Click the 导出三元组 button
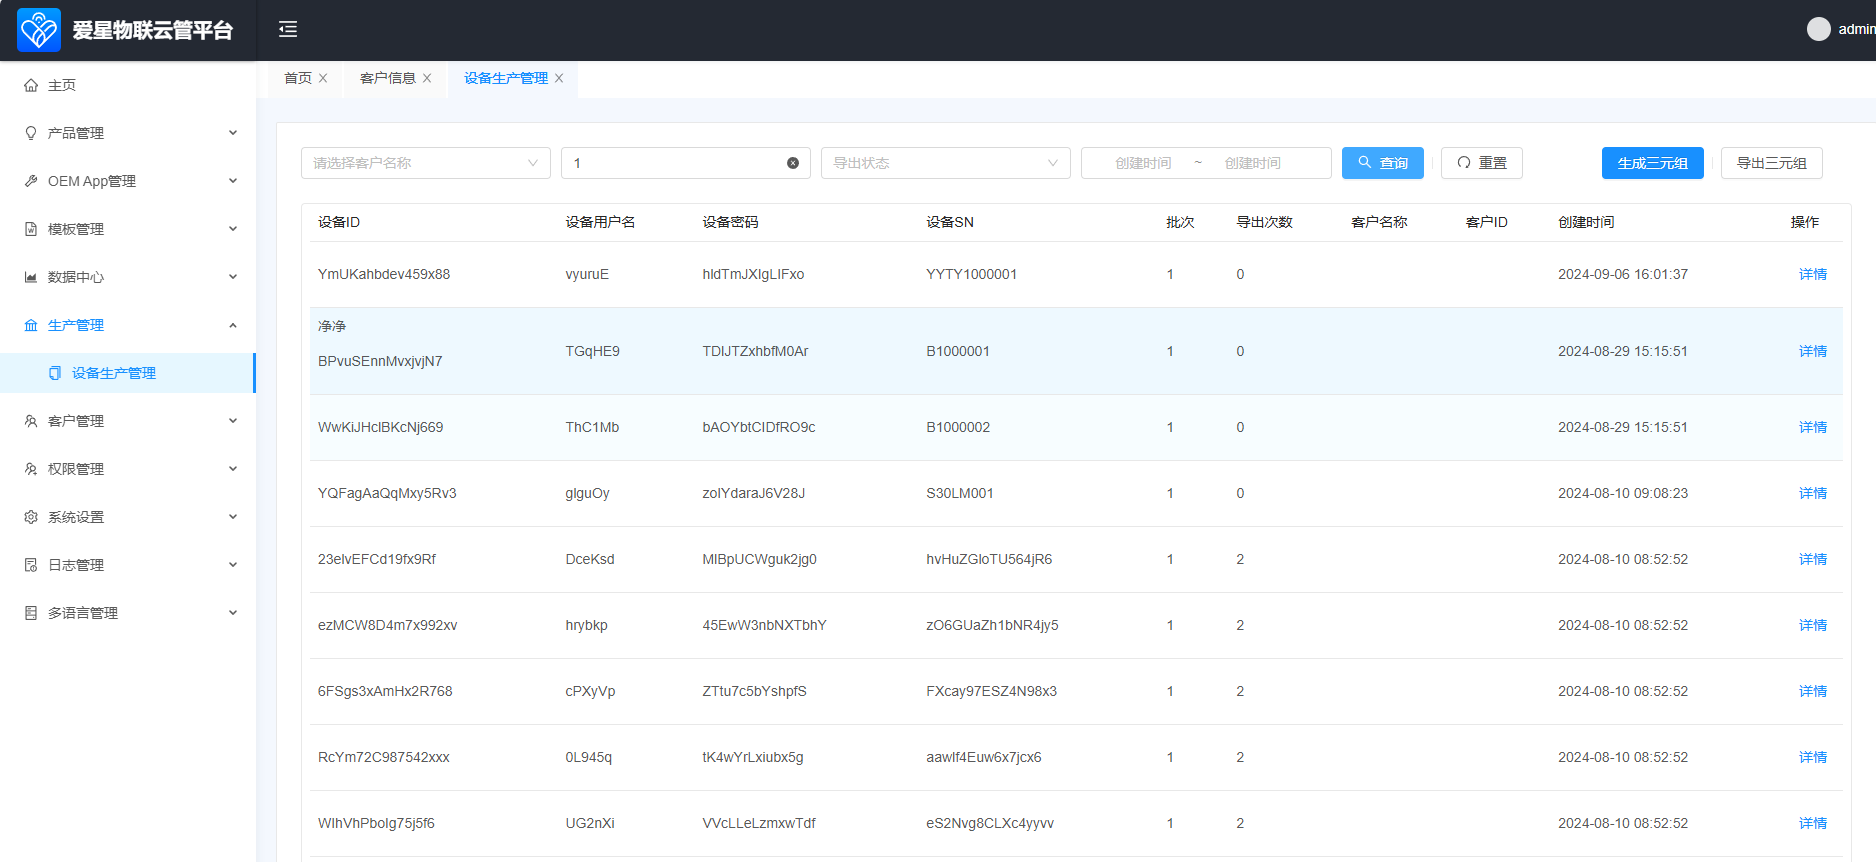 pyautogui.click(x=1772, y=163)
